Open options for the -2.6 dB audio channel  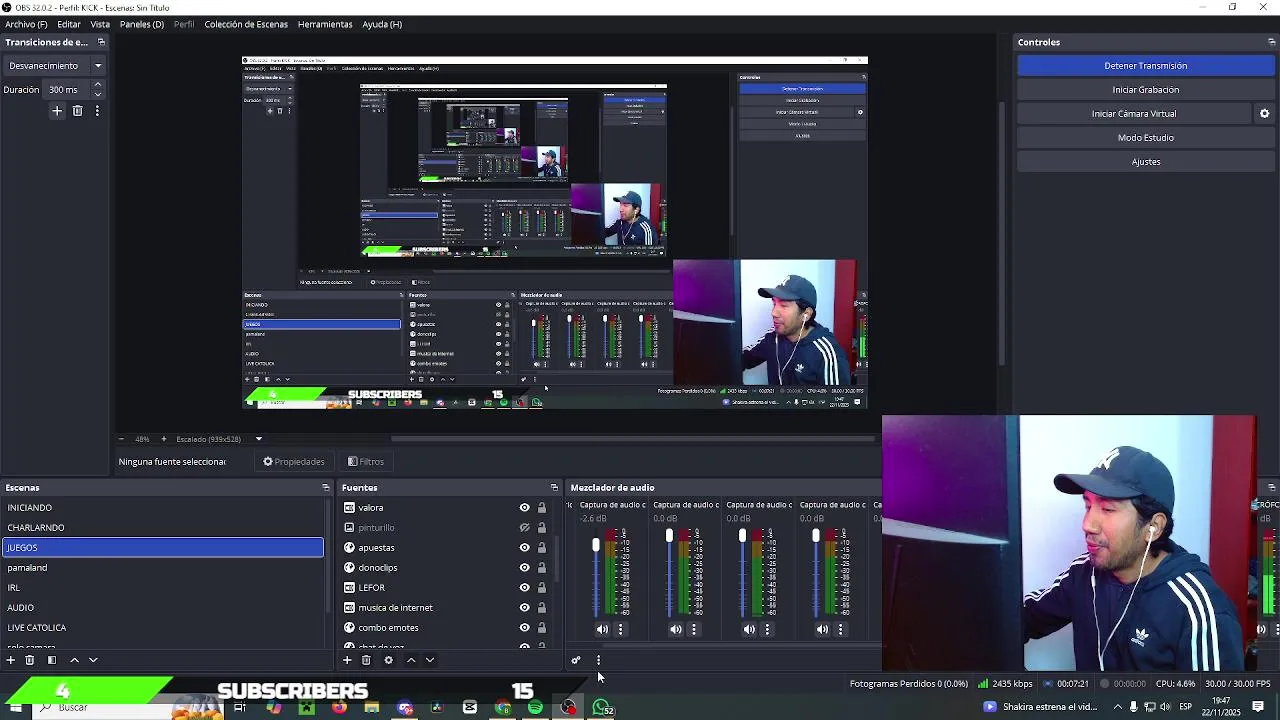[x=620, y=629]
